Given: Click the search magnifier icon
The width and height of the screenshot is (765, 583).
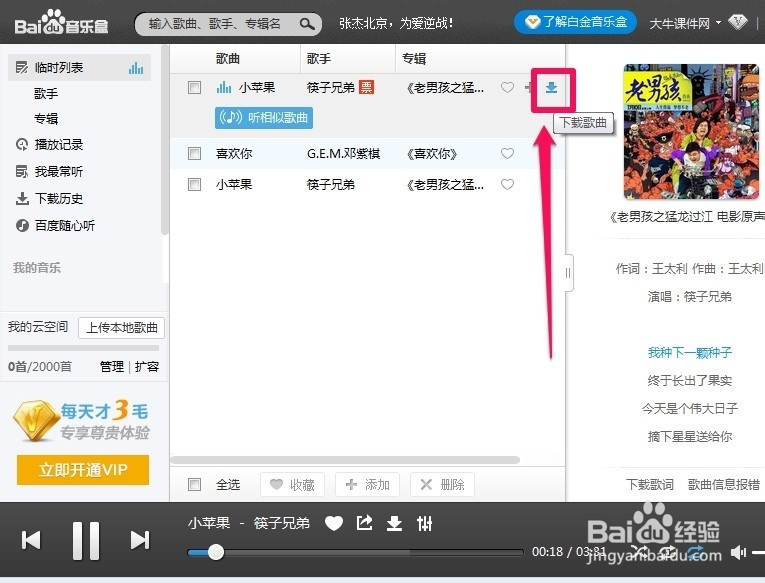Looking at the screenshot, I should click(x=307, y=23).
